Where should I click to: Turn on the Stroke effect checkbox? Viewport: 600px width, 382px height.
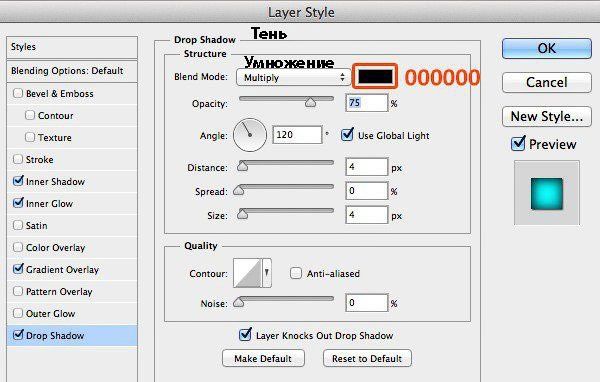18,159
